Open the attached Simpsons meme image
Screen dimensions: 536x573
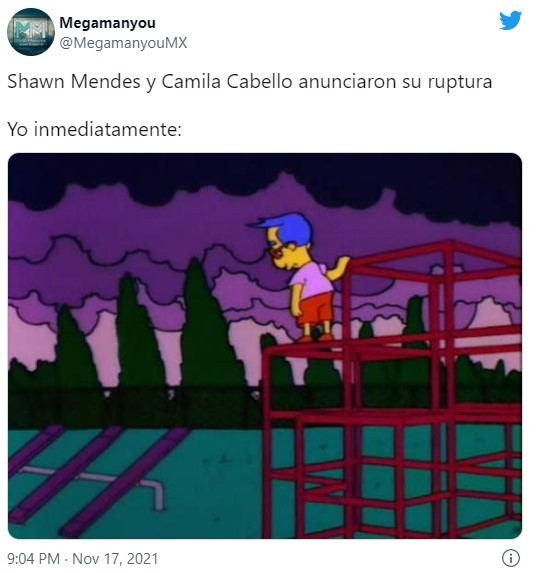click(x=265, y=346)
